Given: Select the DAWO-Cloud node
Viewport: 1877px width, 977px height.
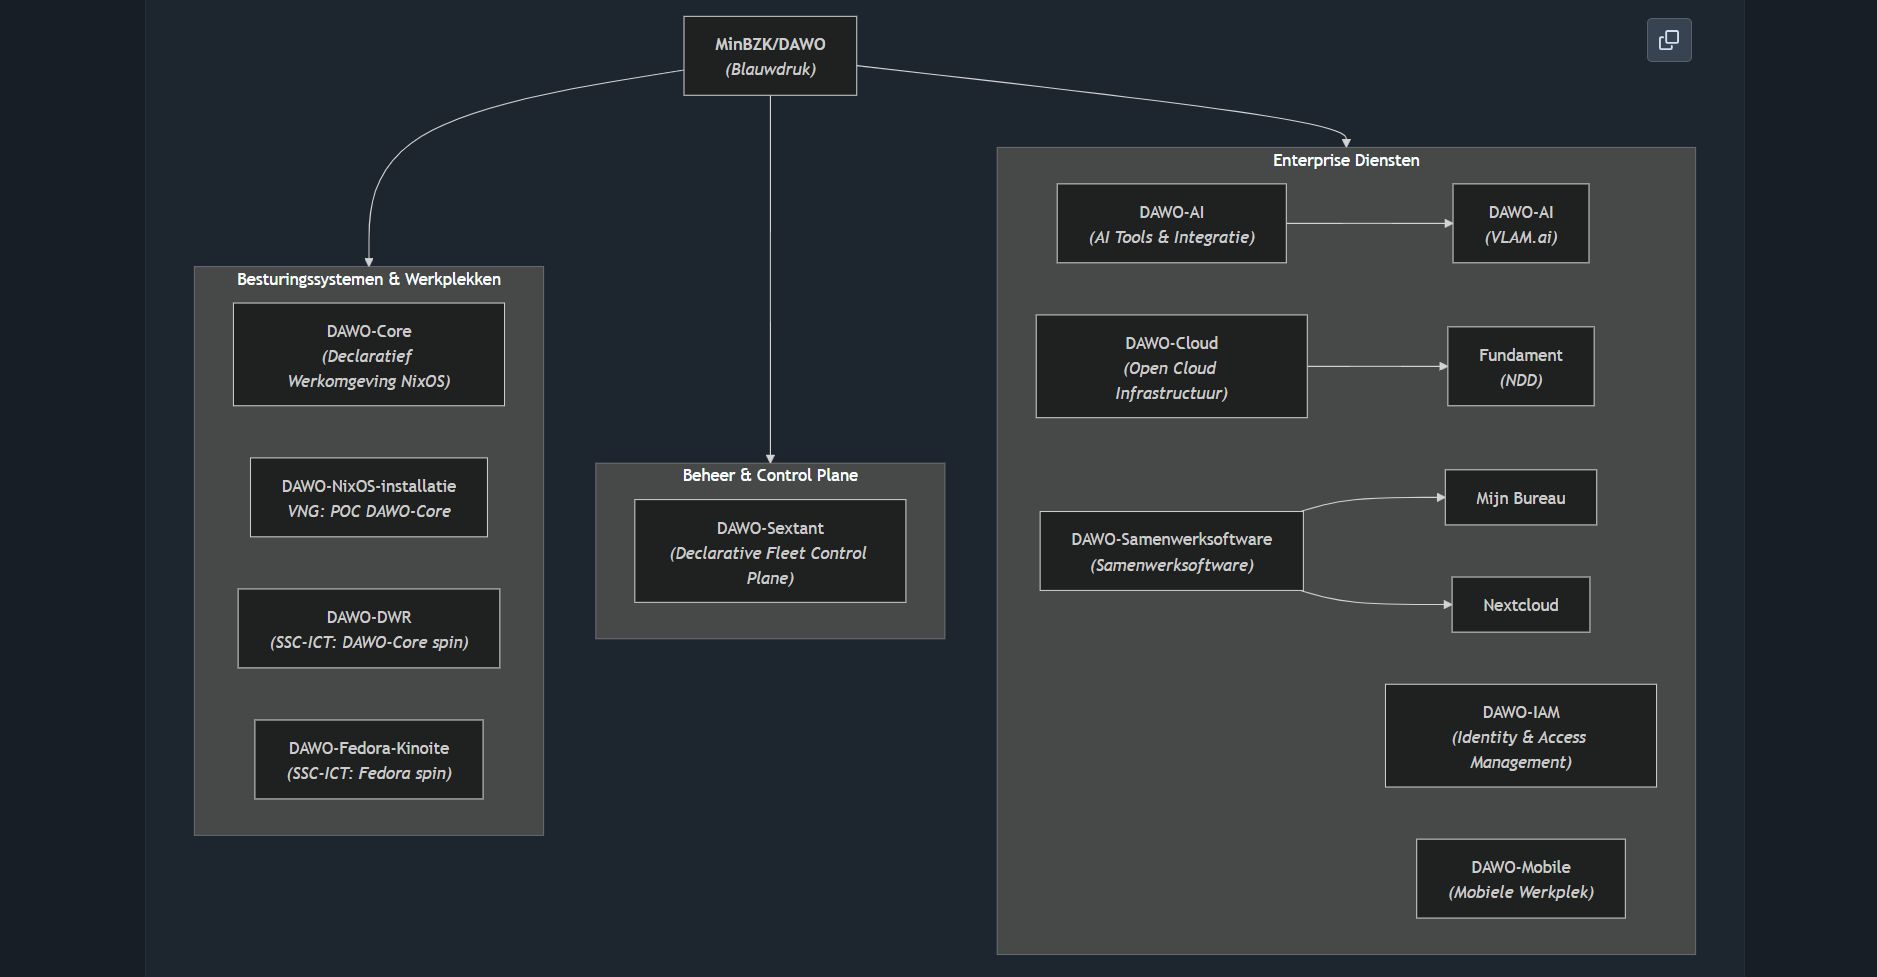Looking at the screenshot, I should [1171, 367].
